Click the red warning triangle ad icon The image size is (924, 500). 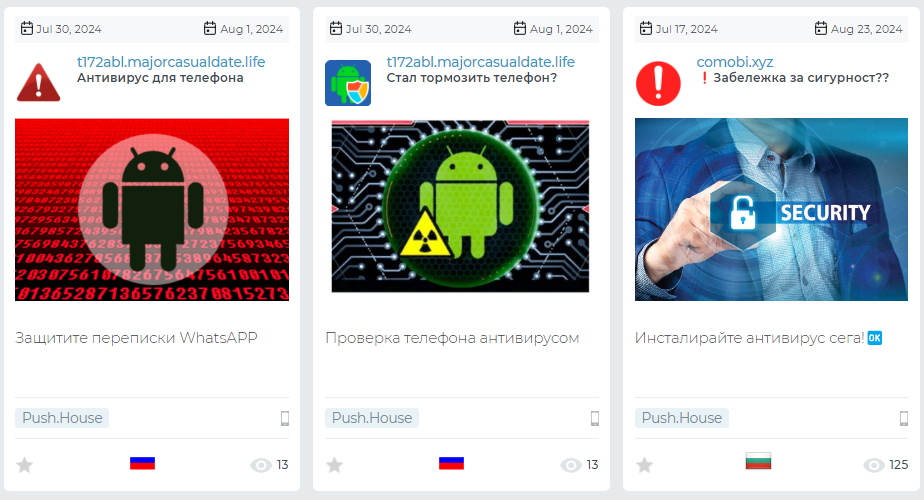coord(38,83)
